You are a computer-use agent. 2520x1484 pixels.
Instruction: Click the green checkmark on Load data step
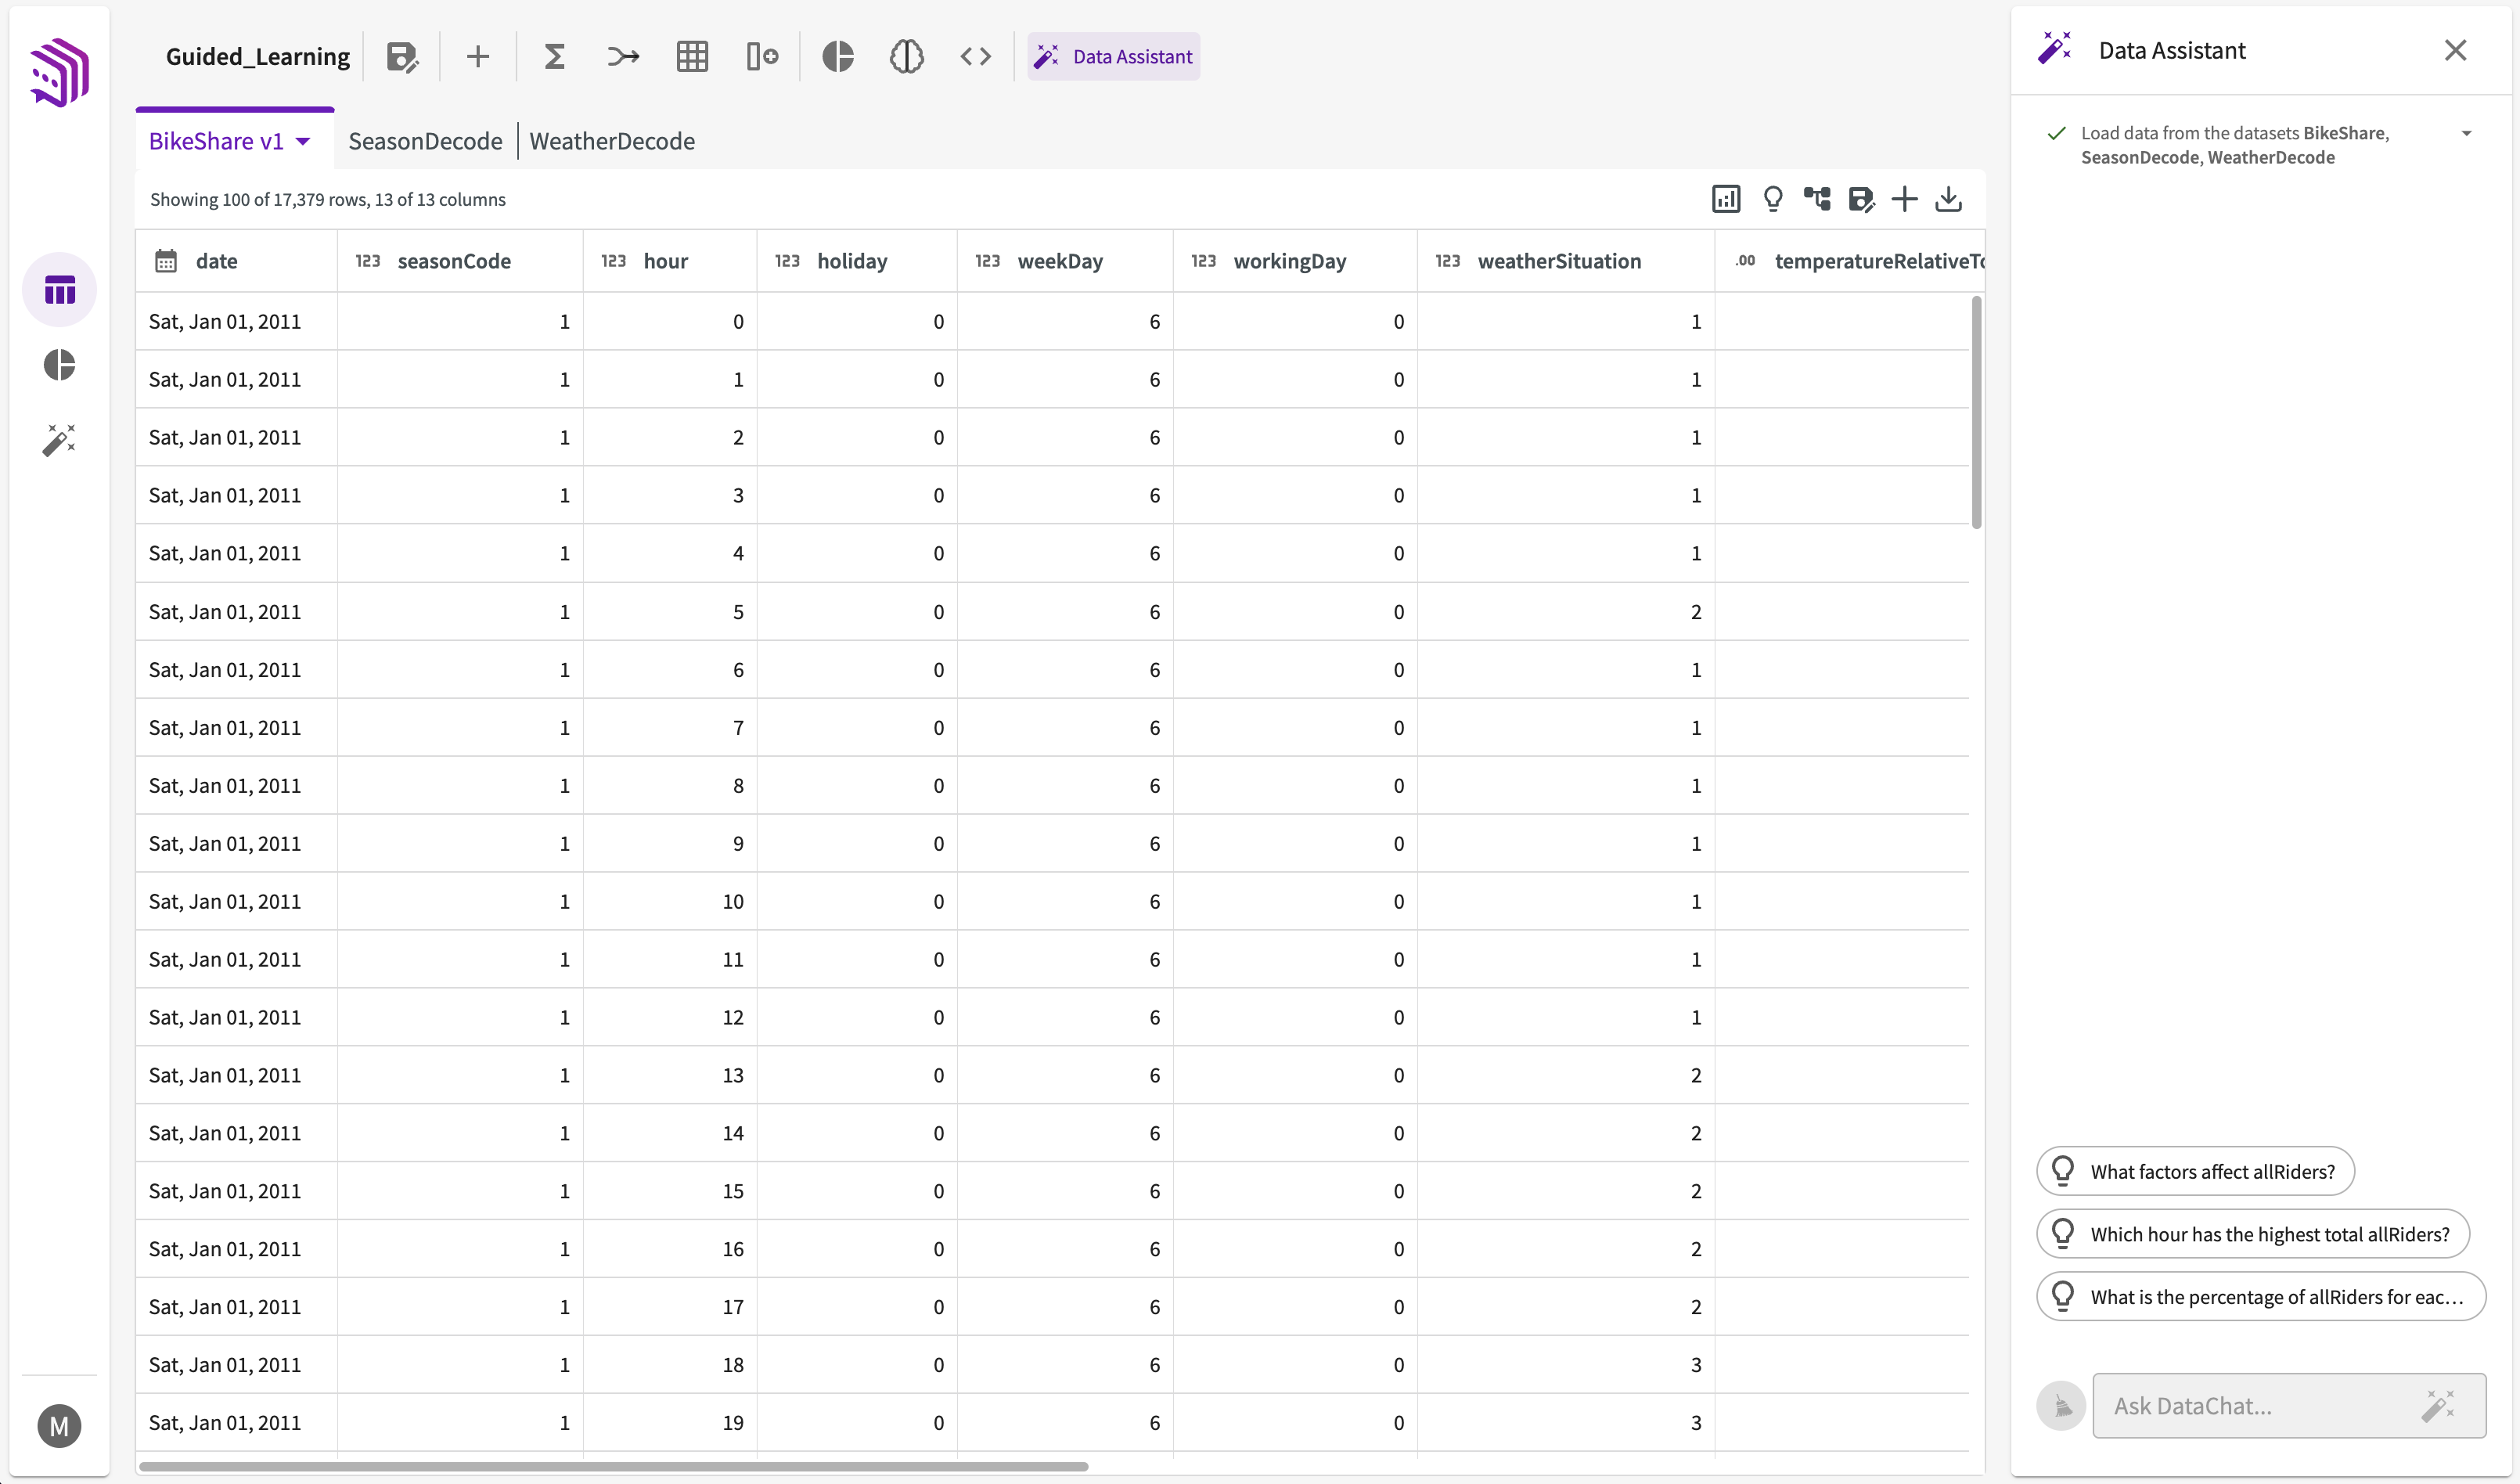click(x=2056, y=133)
